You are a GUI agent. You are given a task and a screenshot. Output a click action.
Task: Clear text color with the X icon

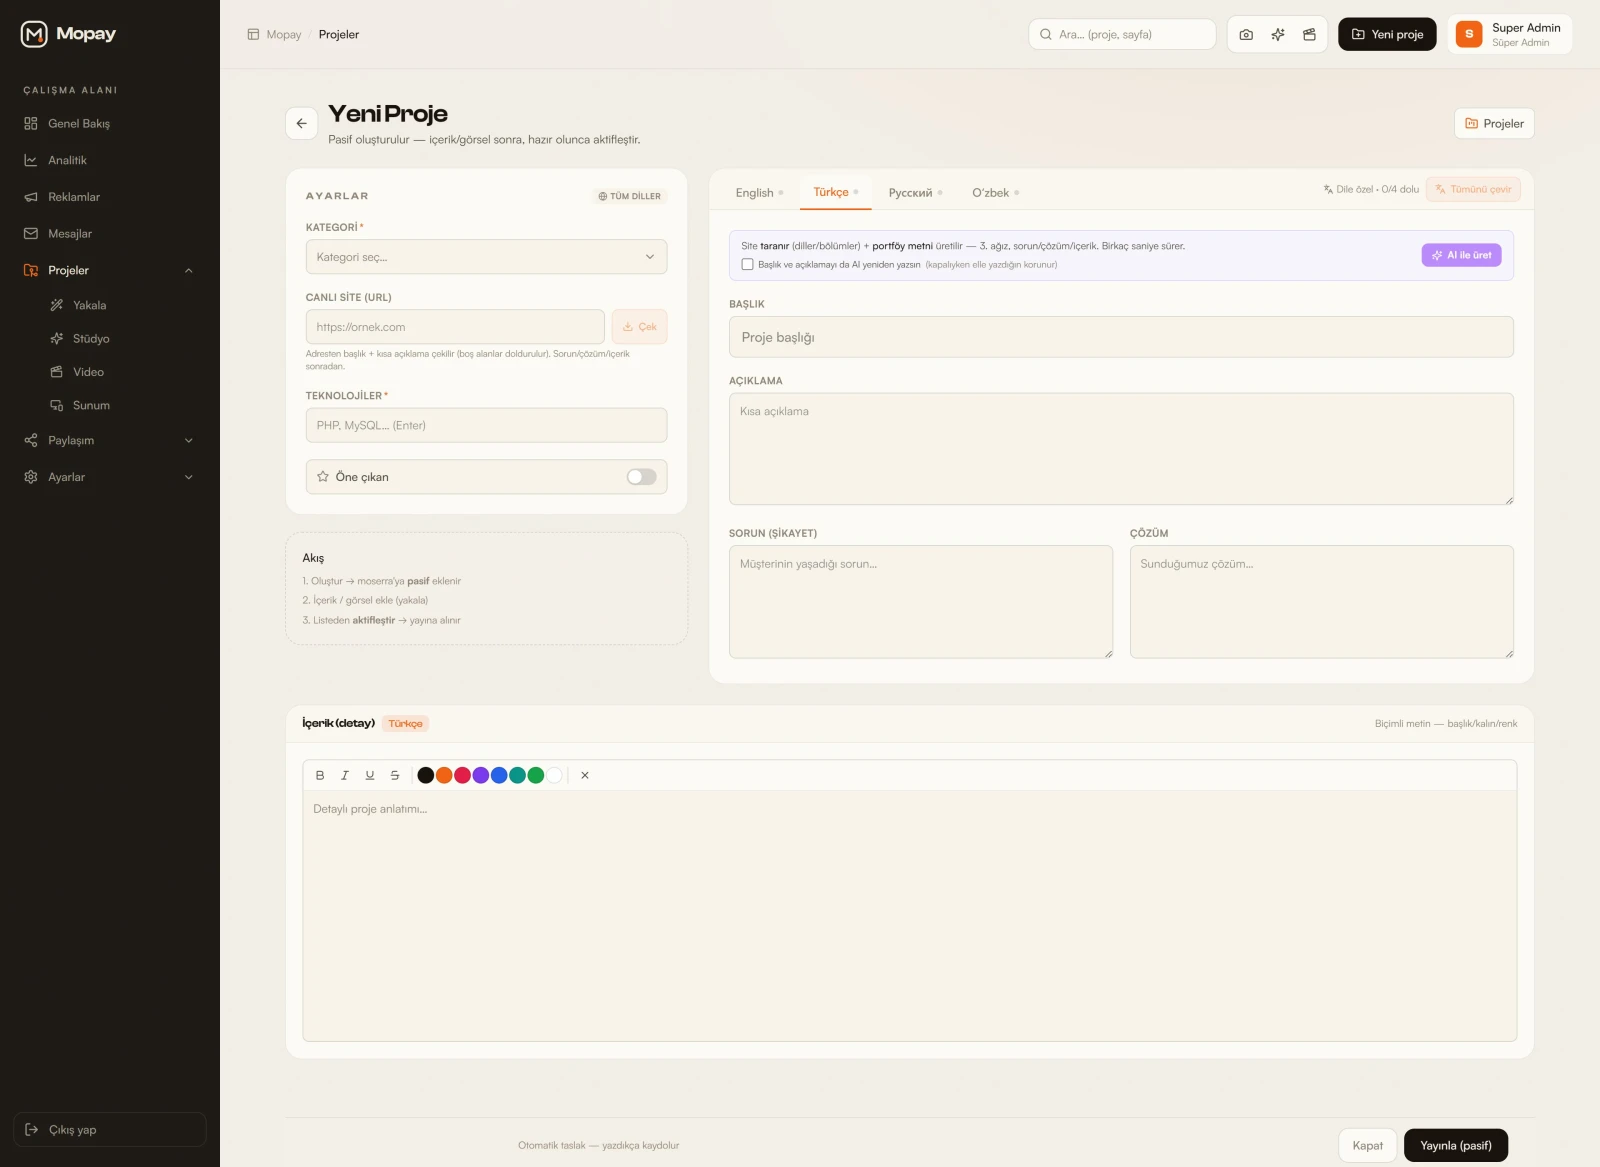point(585,775)
